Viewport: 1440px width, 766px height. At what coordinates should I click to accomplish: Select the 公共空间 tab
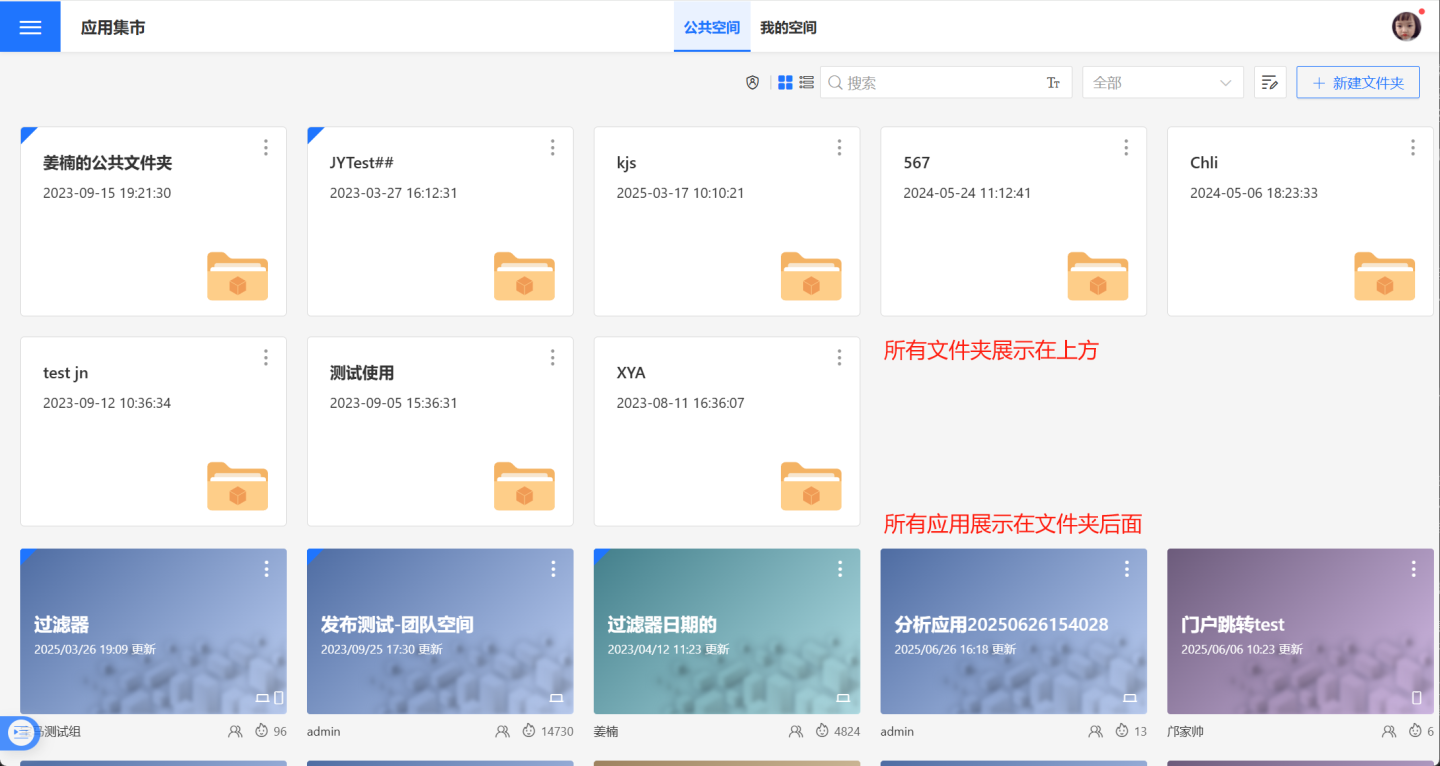[712, 28]
